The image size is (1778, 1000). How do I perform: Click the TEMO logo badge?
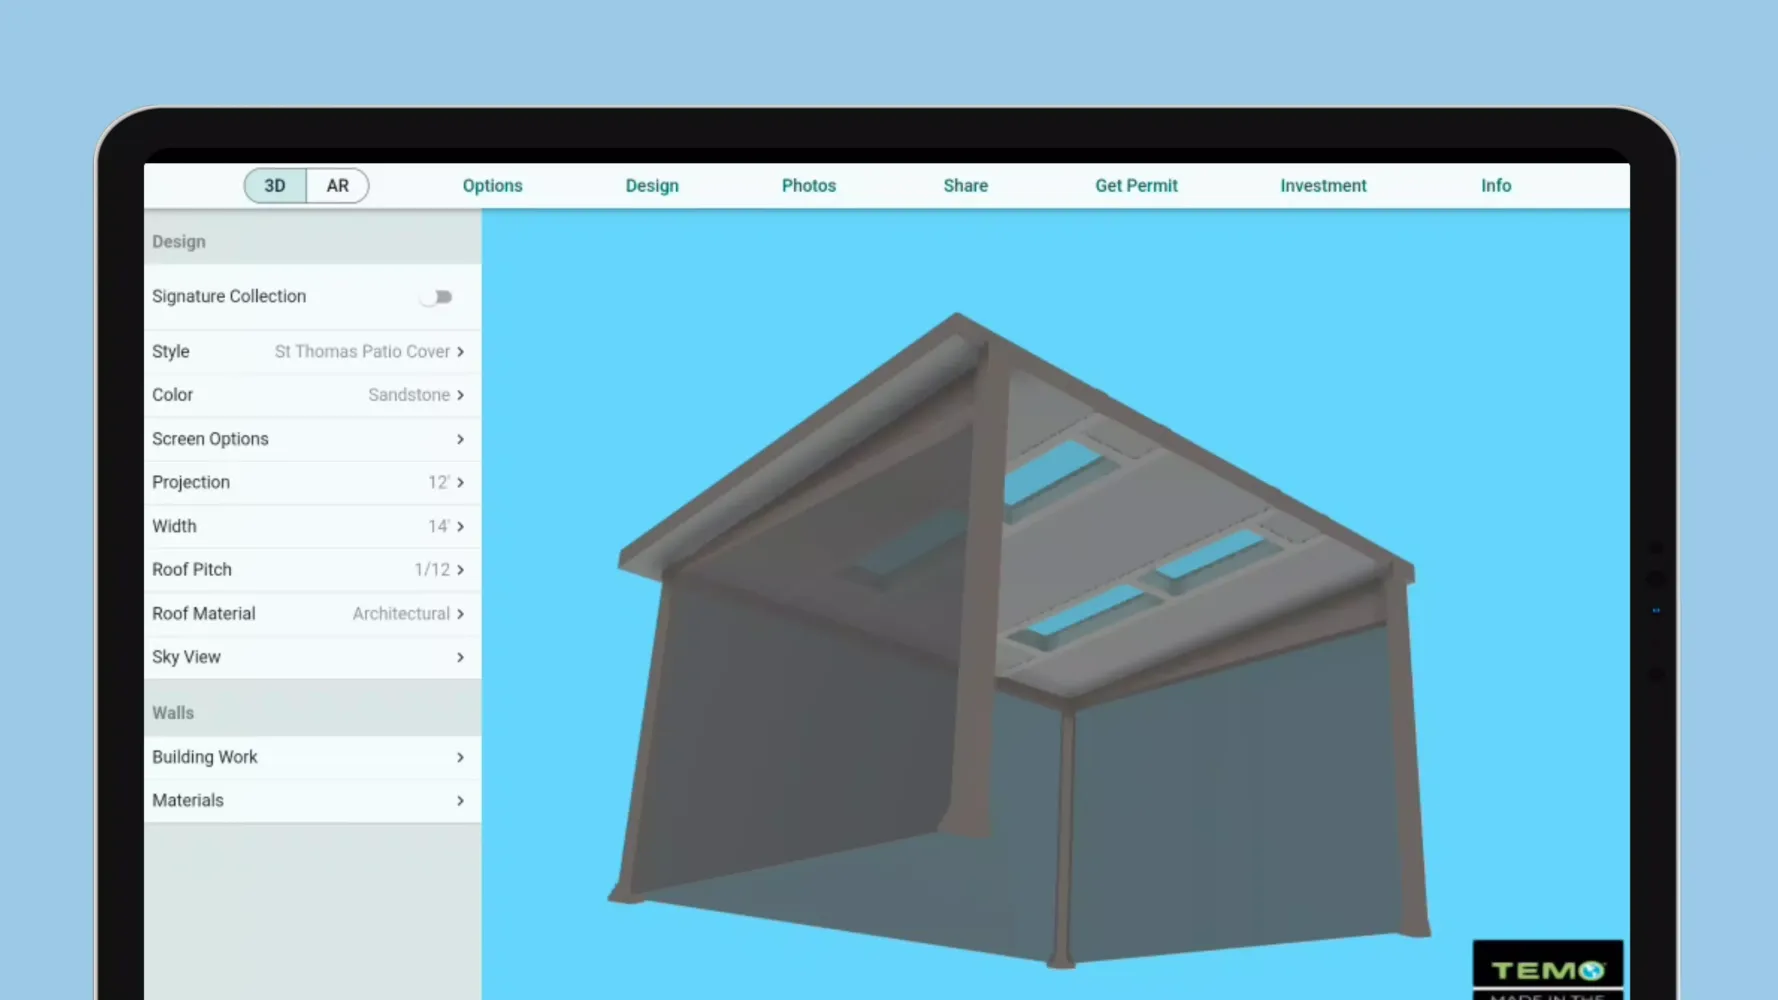pyautogui.click(x=1548, y=969)
